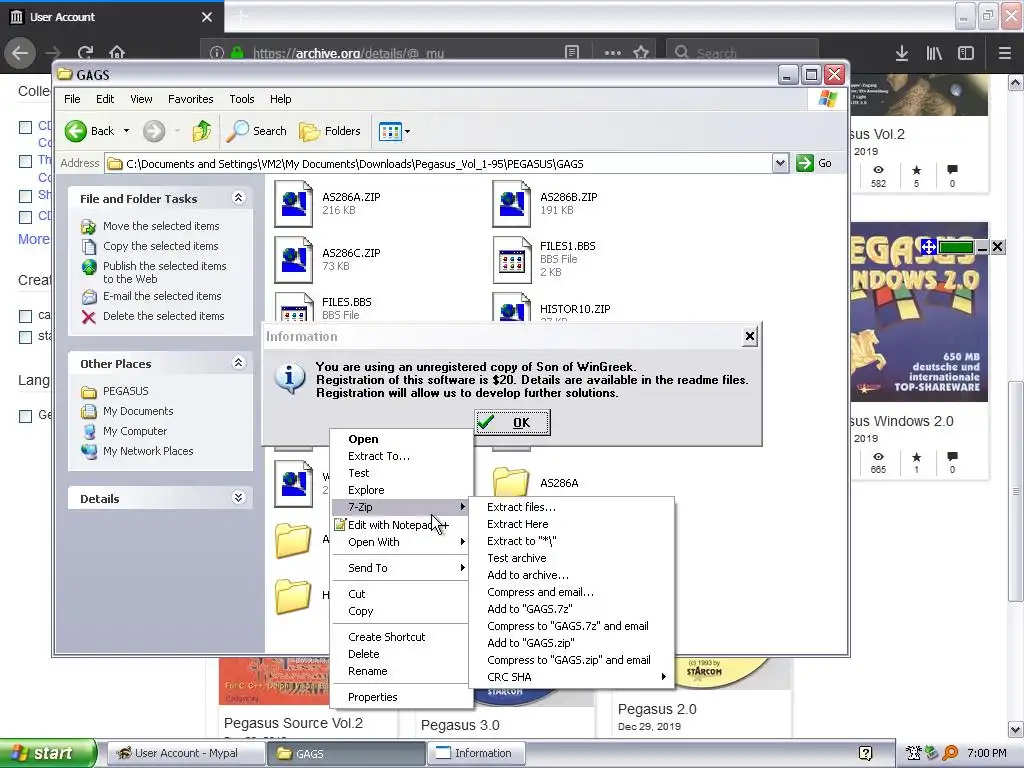
Task: Go Back in the GAGS Explorer window
Action: (x=89, y=131)
